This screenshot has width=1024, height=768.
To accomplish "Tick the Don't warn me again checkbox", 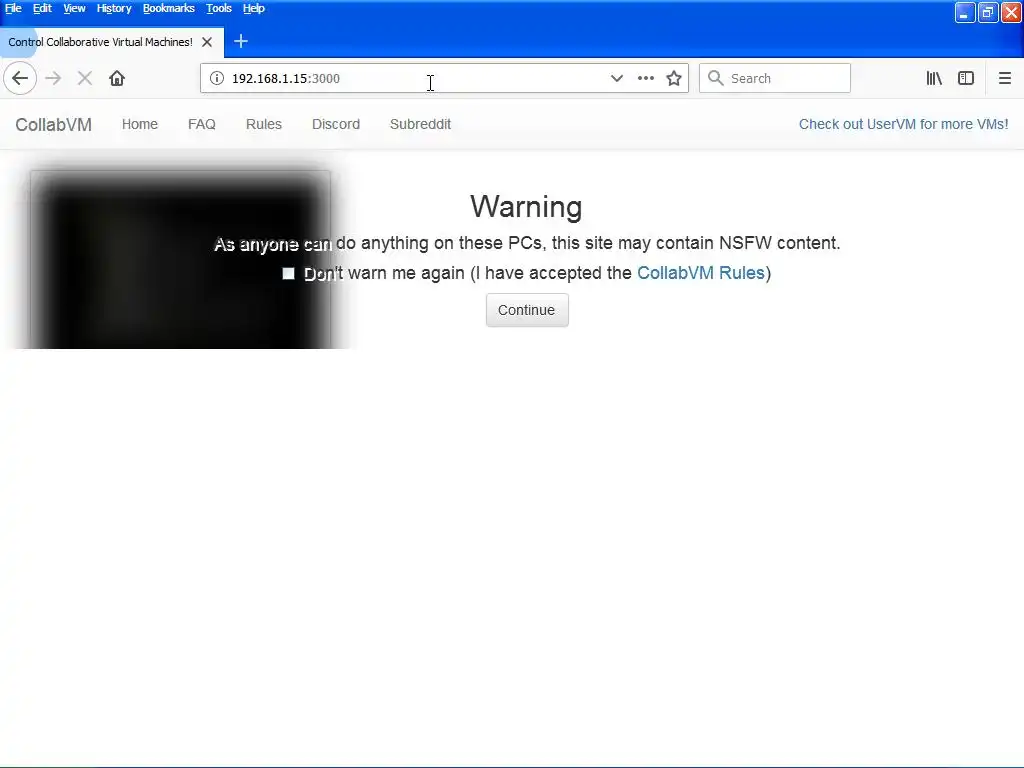I will pyautogui.click(x=288, y=274).
